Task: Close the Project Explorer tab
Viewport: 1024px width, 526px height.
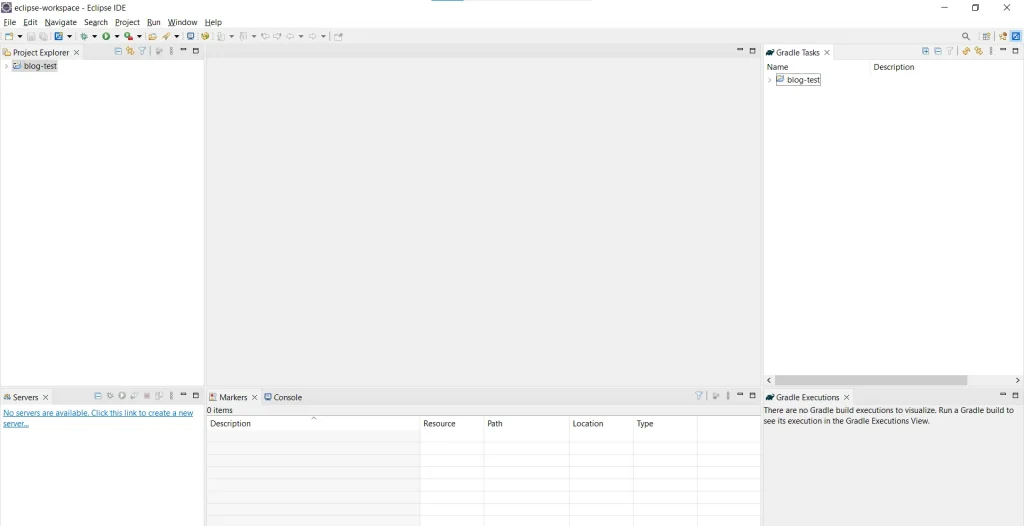Action: click(76, 52)
